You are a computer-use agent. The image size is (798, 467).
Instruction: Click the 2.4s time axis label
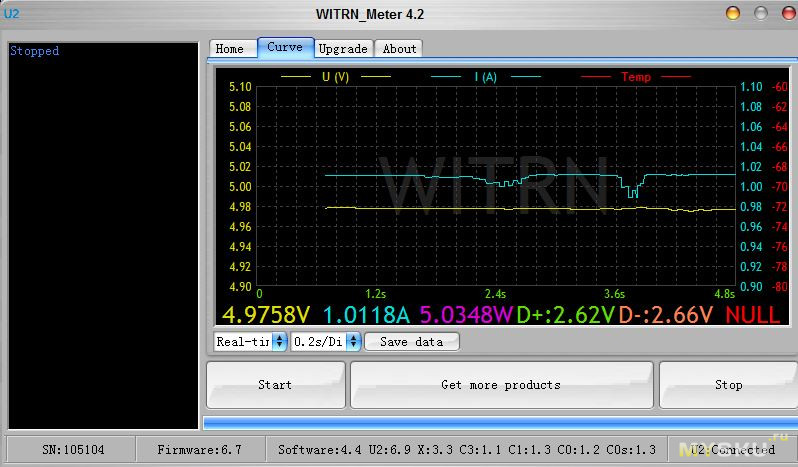(x=495, y=294)
